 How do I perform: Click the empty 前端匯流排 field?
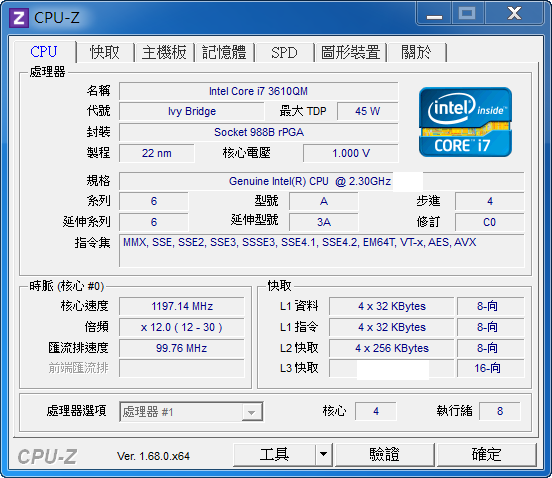pyautogui.click(x=182, y=369)
